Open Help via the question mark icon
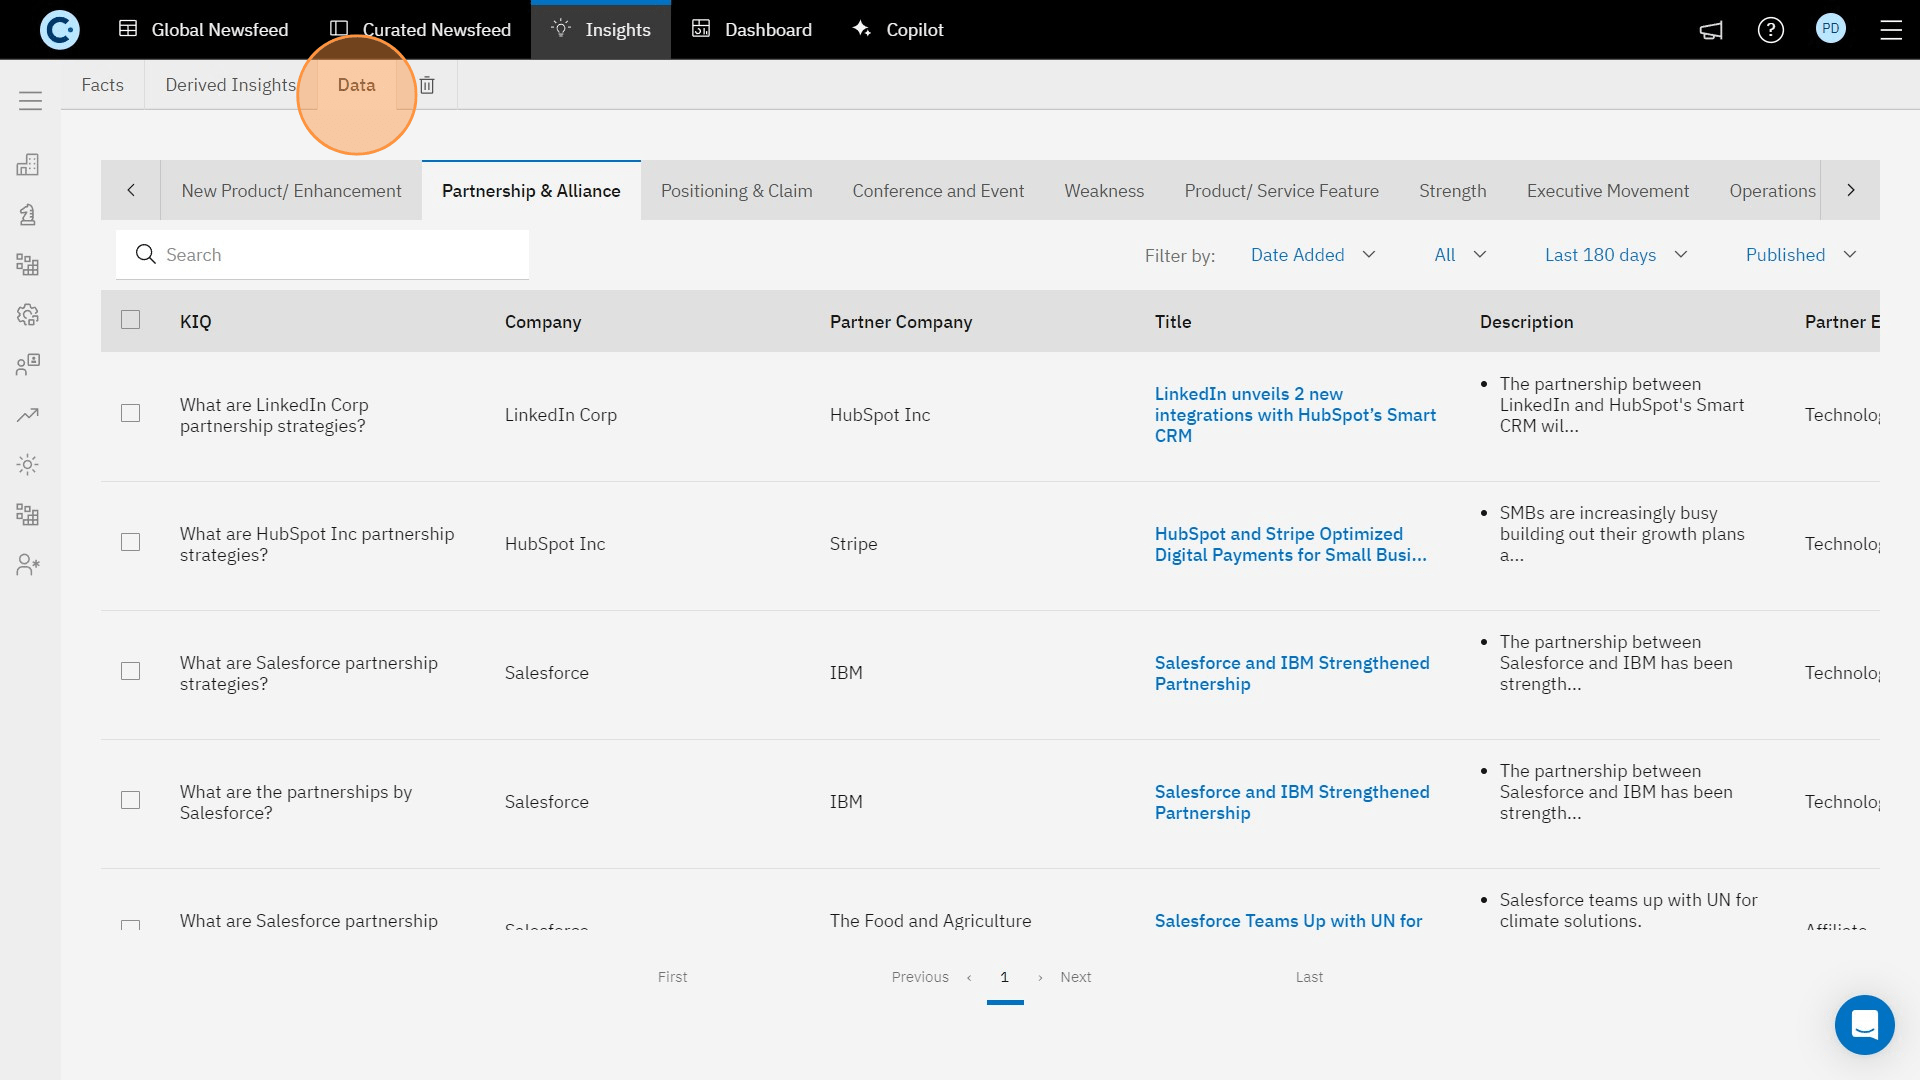The height and width of the screenshot is (1080, 1920). pos(1771,30)
